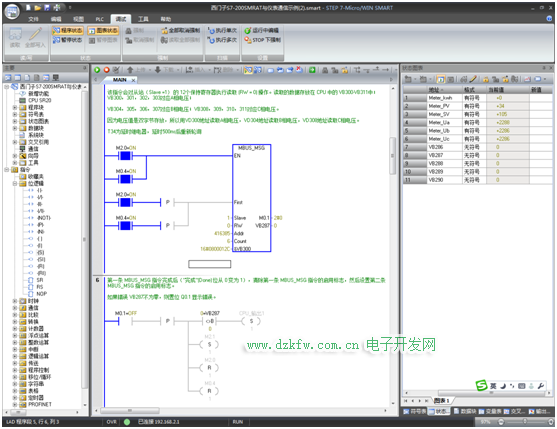Toggle the 暂停状态 pause status button
The image size is (557, 429).
point(67,40)
